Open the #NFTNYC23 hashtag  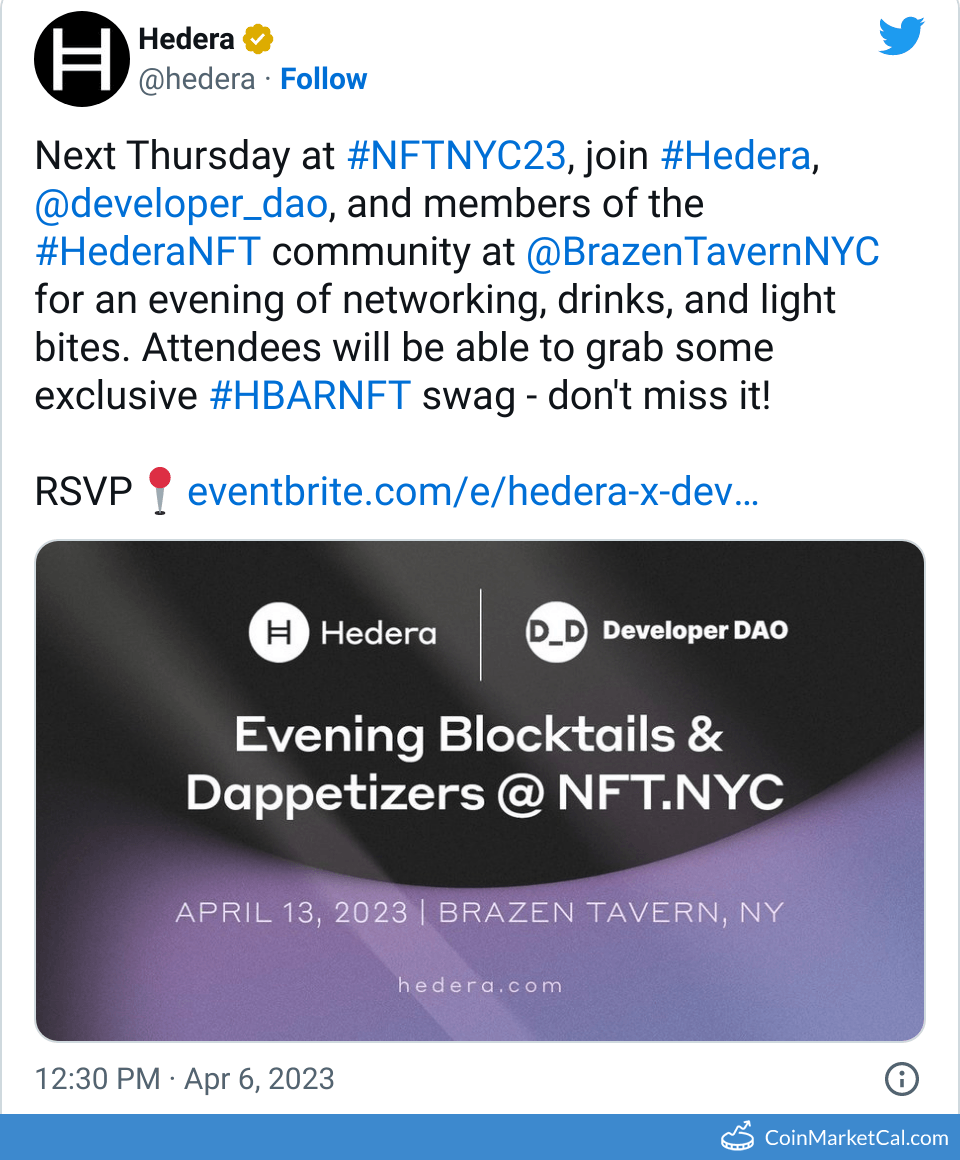pyautogui.click(x=456, y=156)
